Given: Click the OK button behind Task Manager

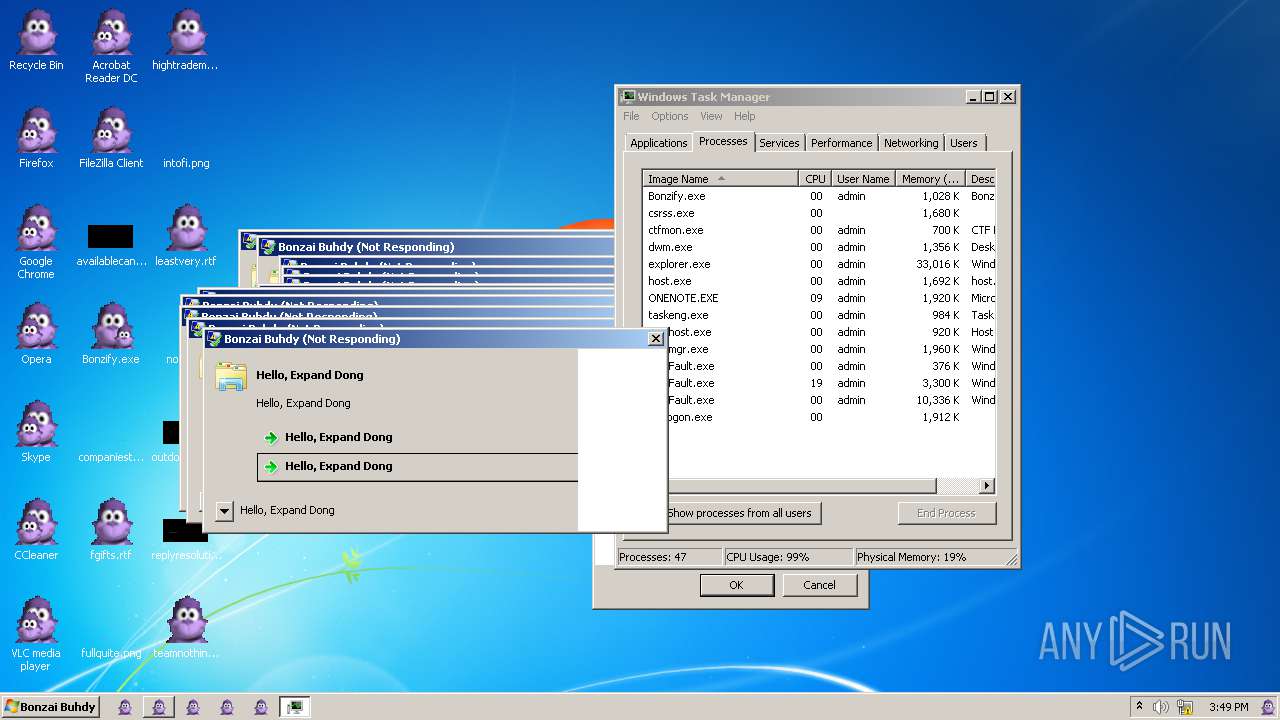Looking at the screenshot, I should [x=737, y=585].
